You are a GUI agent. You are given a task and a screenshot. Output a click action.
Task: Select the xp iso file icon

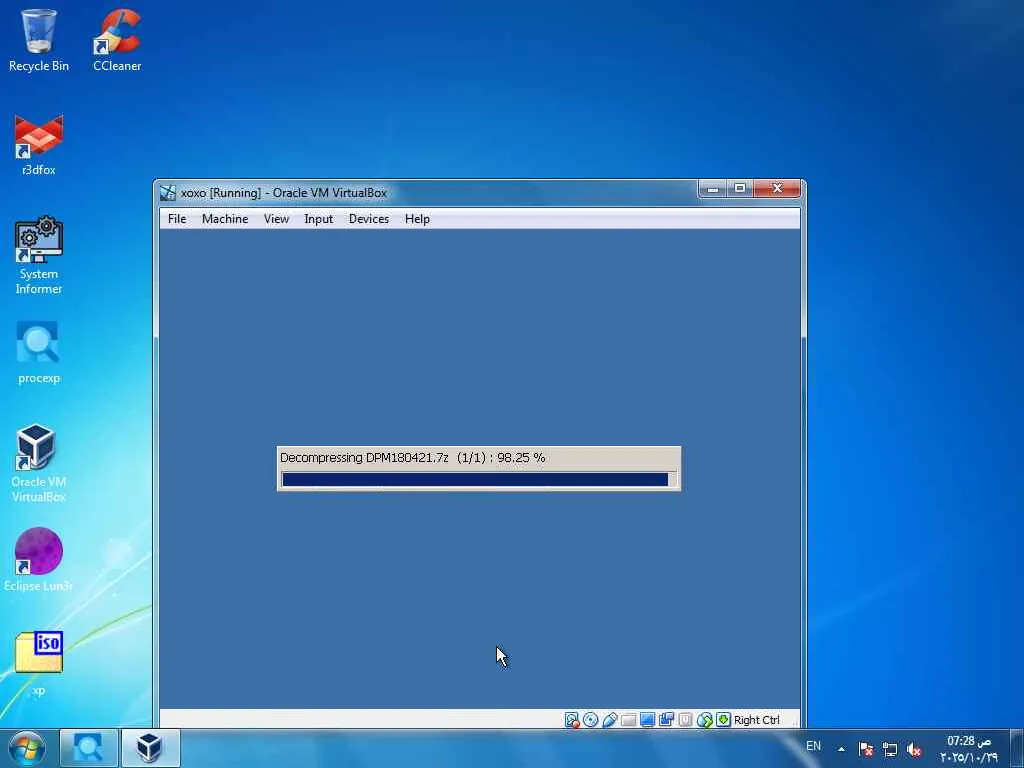(x=39, y=664)
